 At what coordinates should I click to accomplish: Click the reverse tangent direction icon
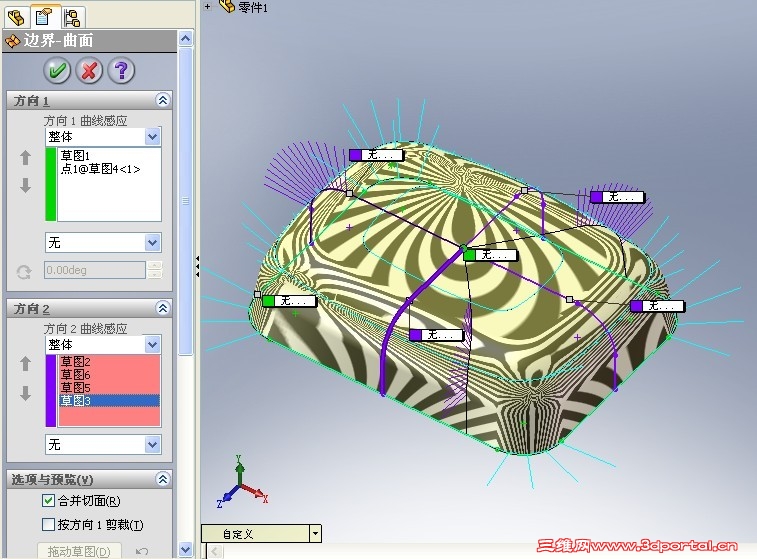(x=24, y=272)
